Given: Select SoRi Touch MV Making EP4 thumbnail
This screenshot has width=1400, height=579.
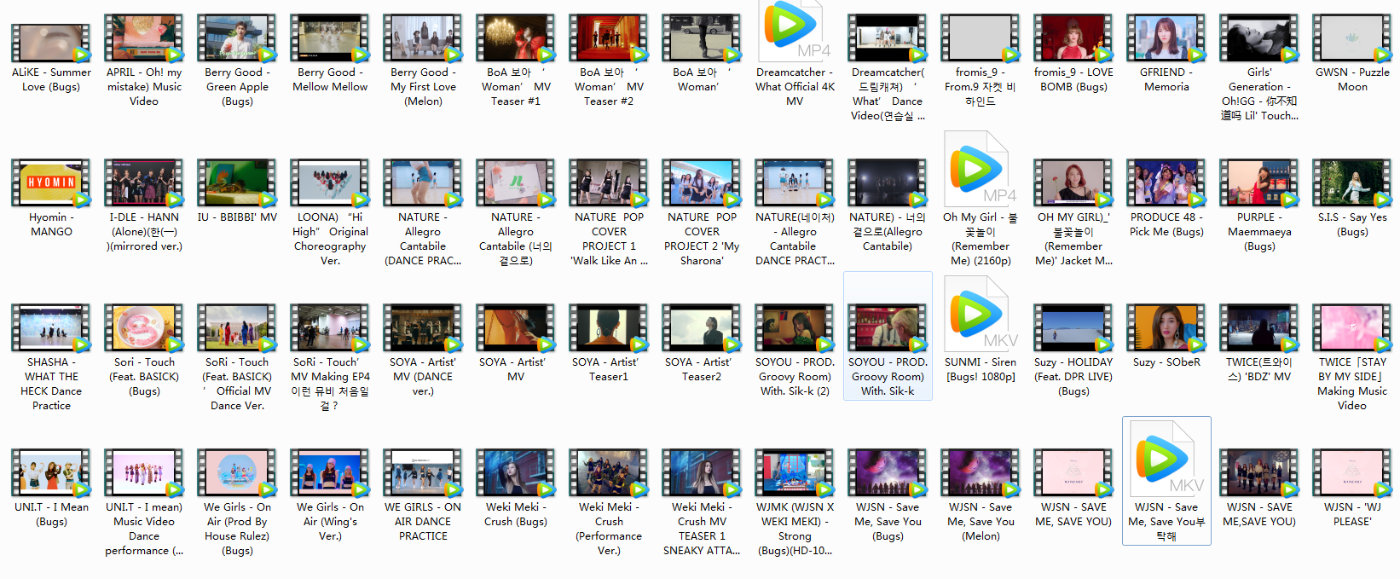Looking at the screenshot, I should (330, 328).
